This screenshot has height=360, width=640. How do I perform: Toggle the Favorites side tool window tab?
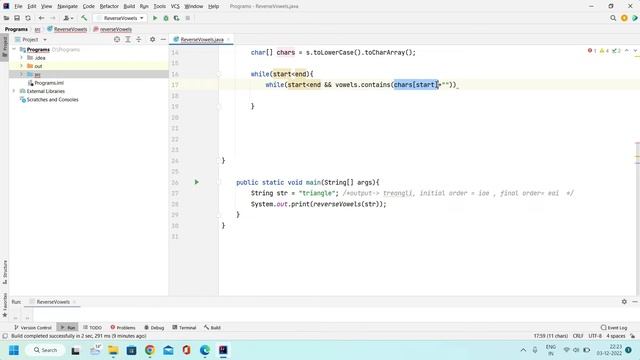tap(4, 304)
